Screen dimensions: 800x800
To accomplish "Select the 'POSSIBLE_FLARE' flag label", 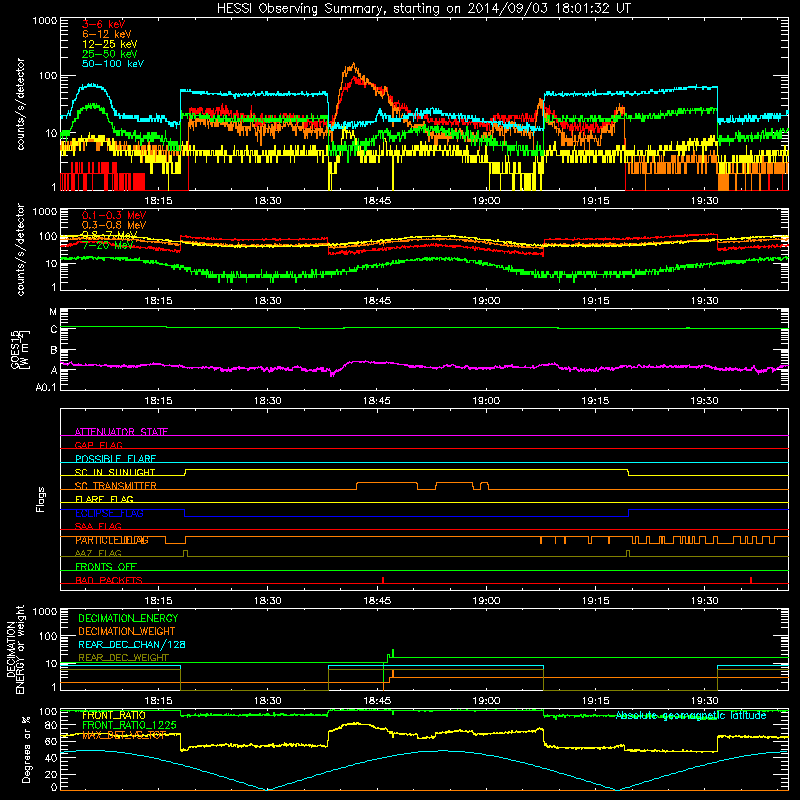I will (115, 459).
